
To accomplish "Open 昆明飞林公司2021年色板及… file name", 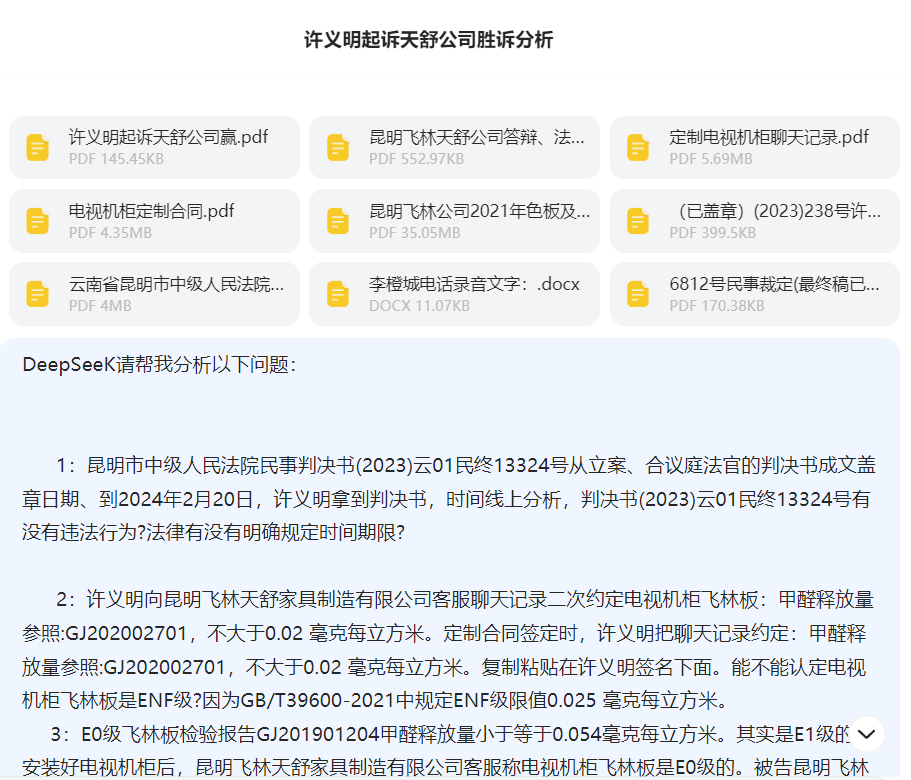I will click(479, 211).
